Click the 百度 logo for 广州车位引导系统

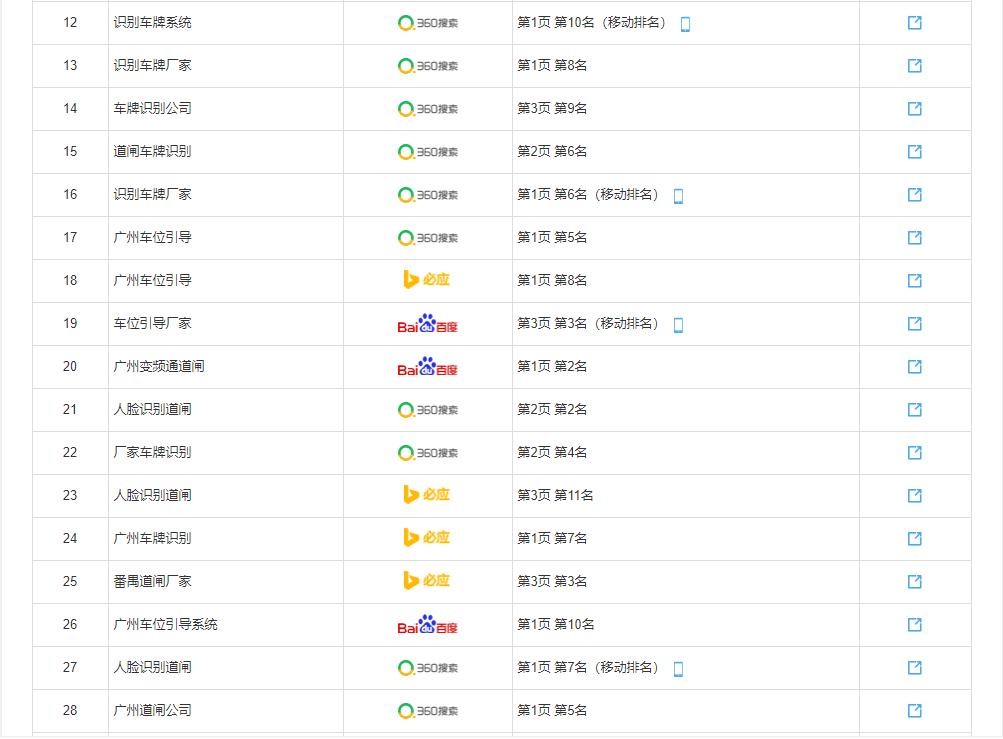tap(427, 624)
